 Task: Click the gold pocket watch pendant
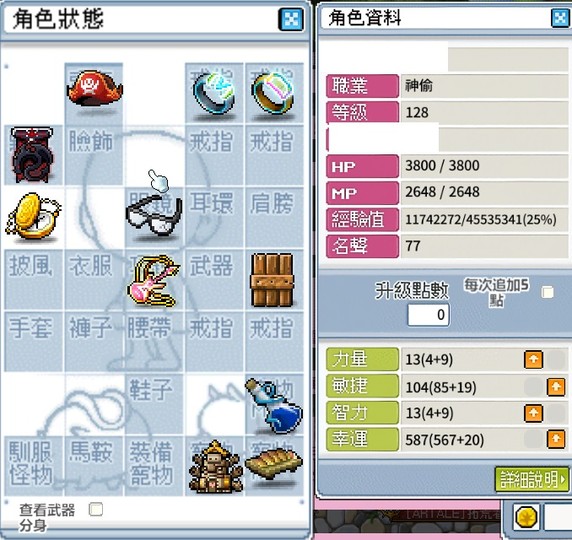[33, 216]
